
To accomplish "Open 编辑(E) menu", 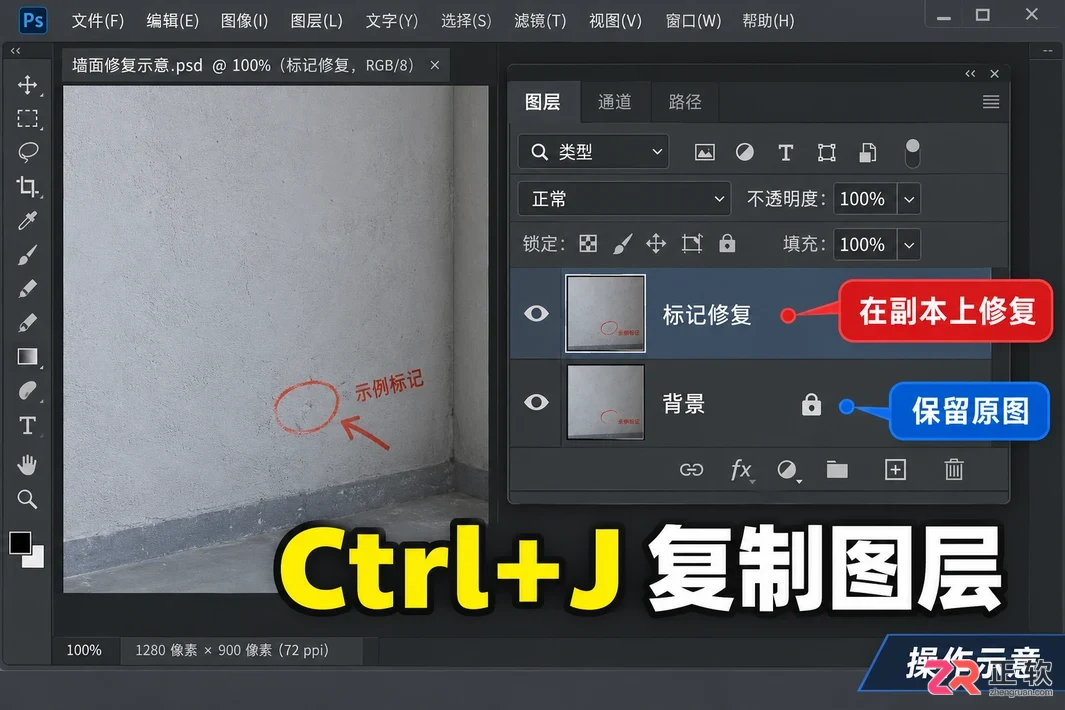I will point(173,21).
